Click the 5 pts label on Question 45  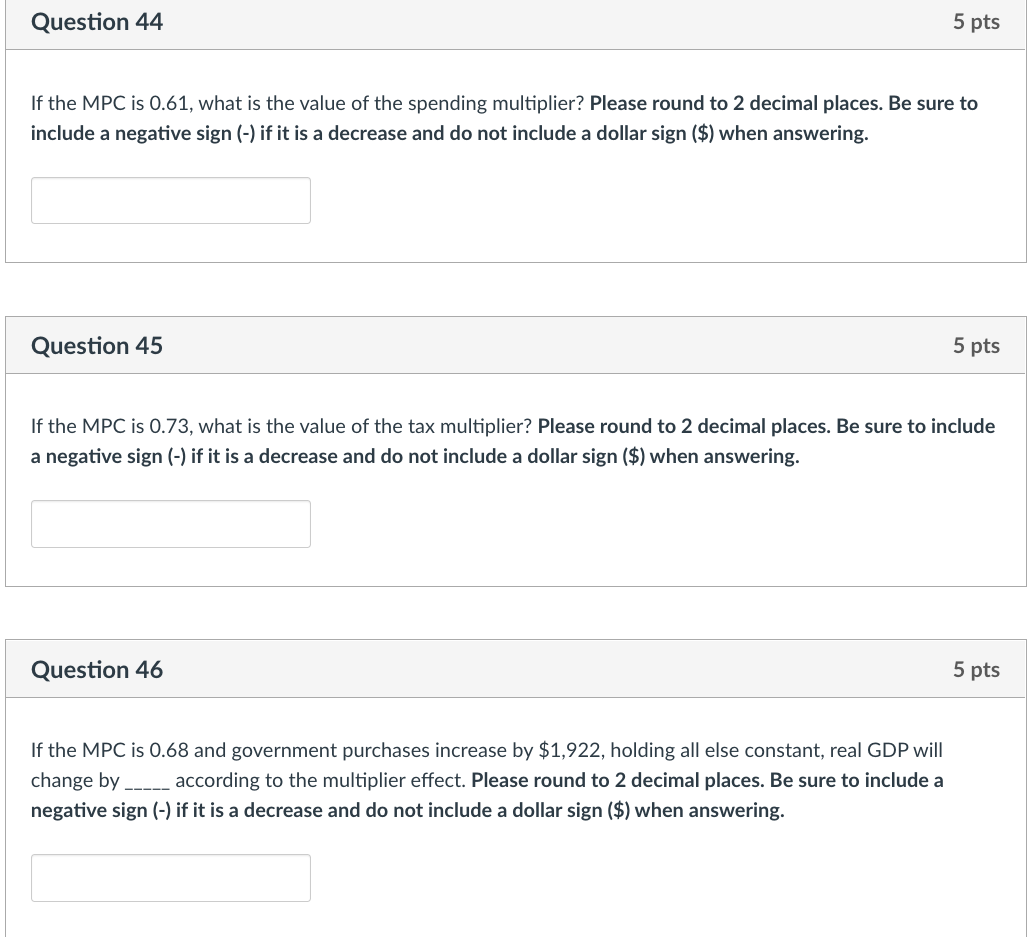point(976,345)
